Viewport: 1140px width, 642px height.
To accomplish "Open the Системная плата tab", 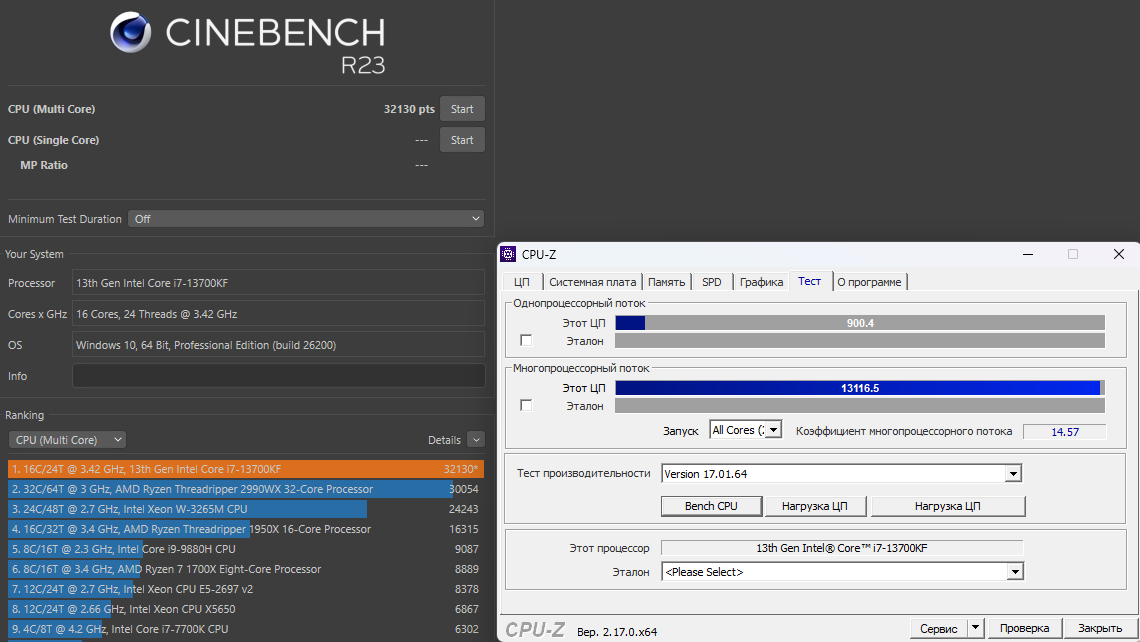I will pyautogui.click(x=593, y=282).
